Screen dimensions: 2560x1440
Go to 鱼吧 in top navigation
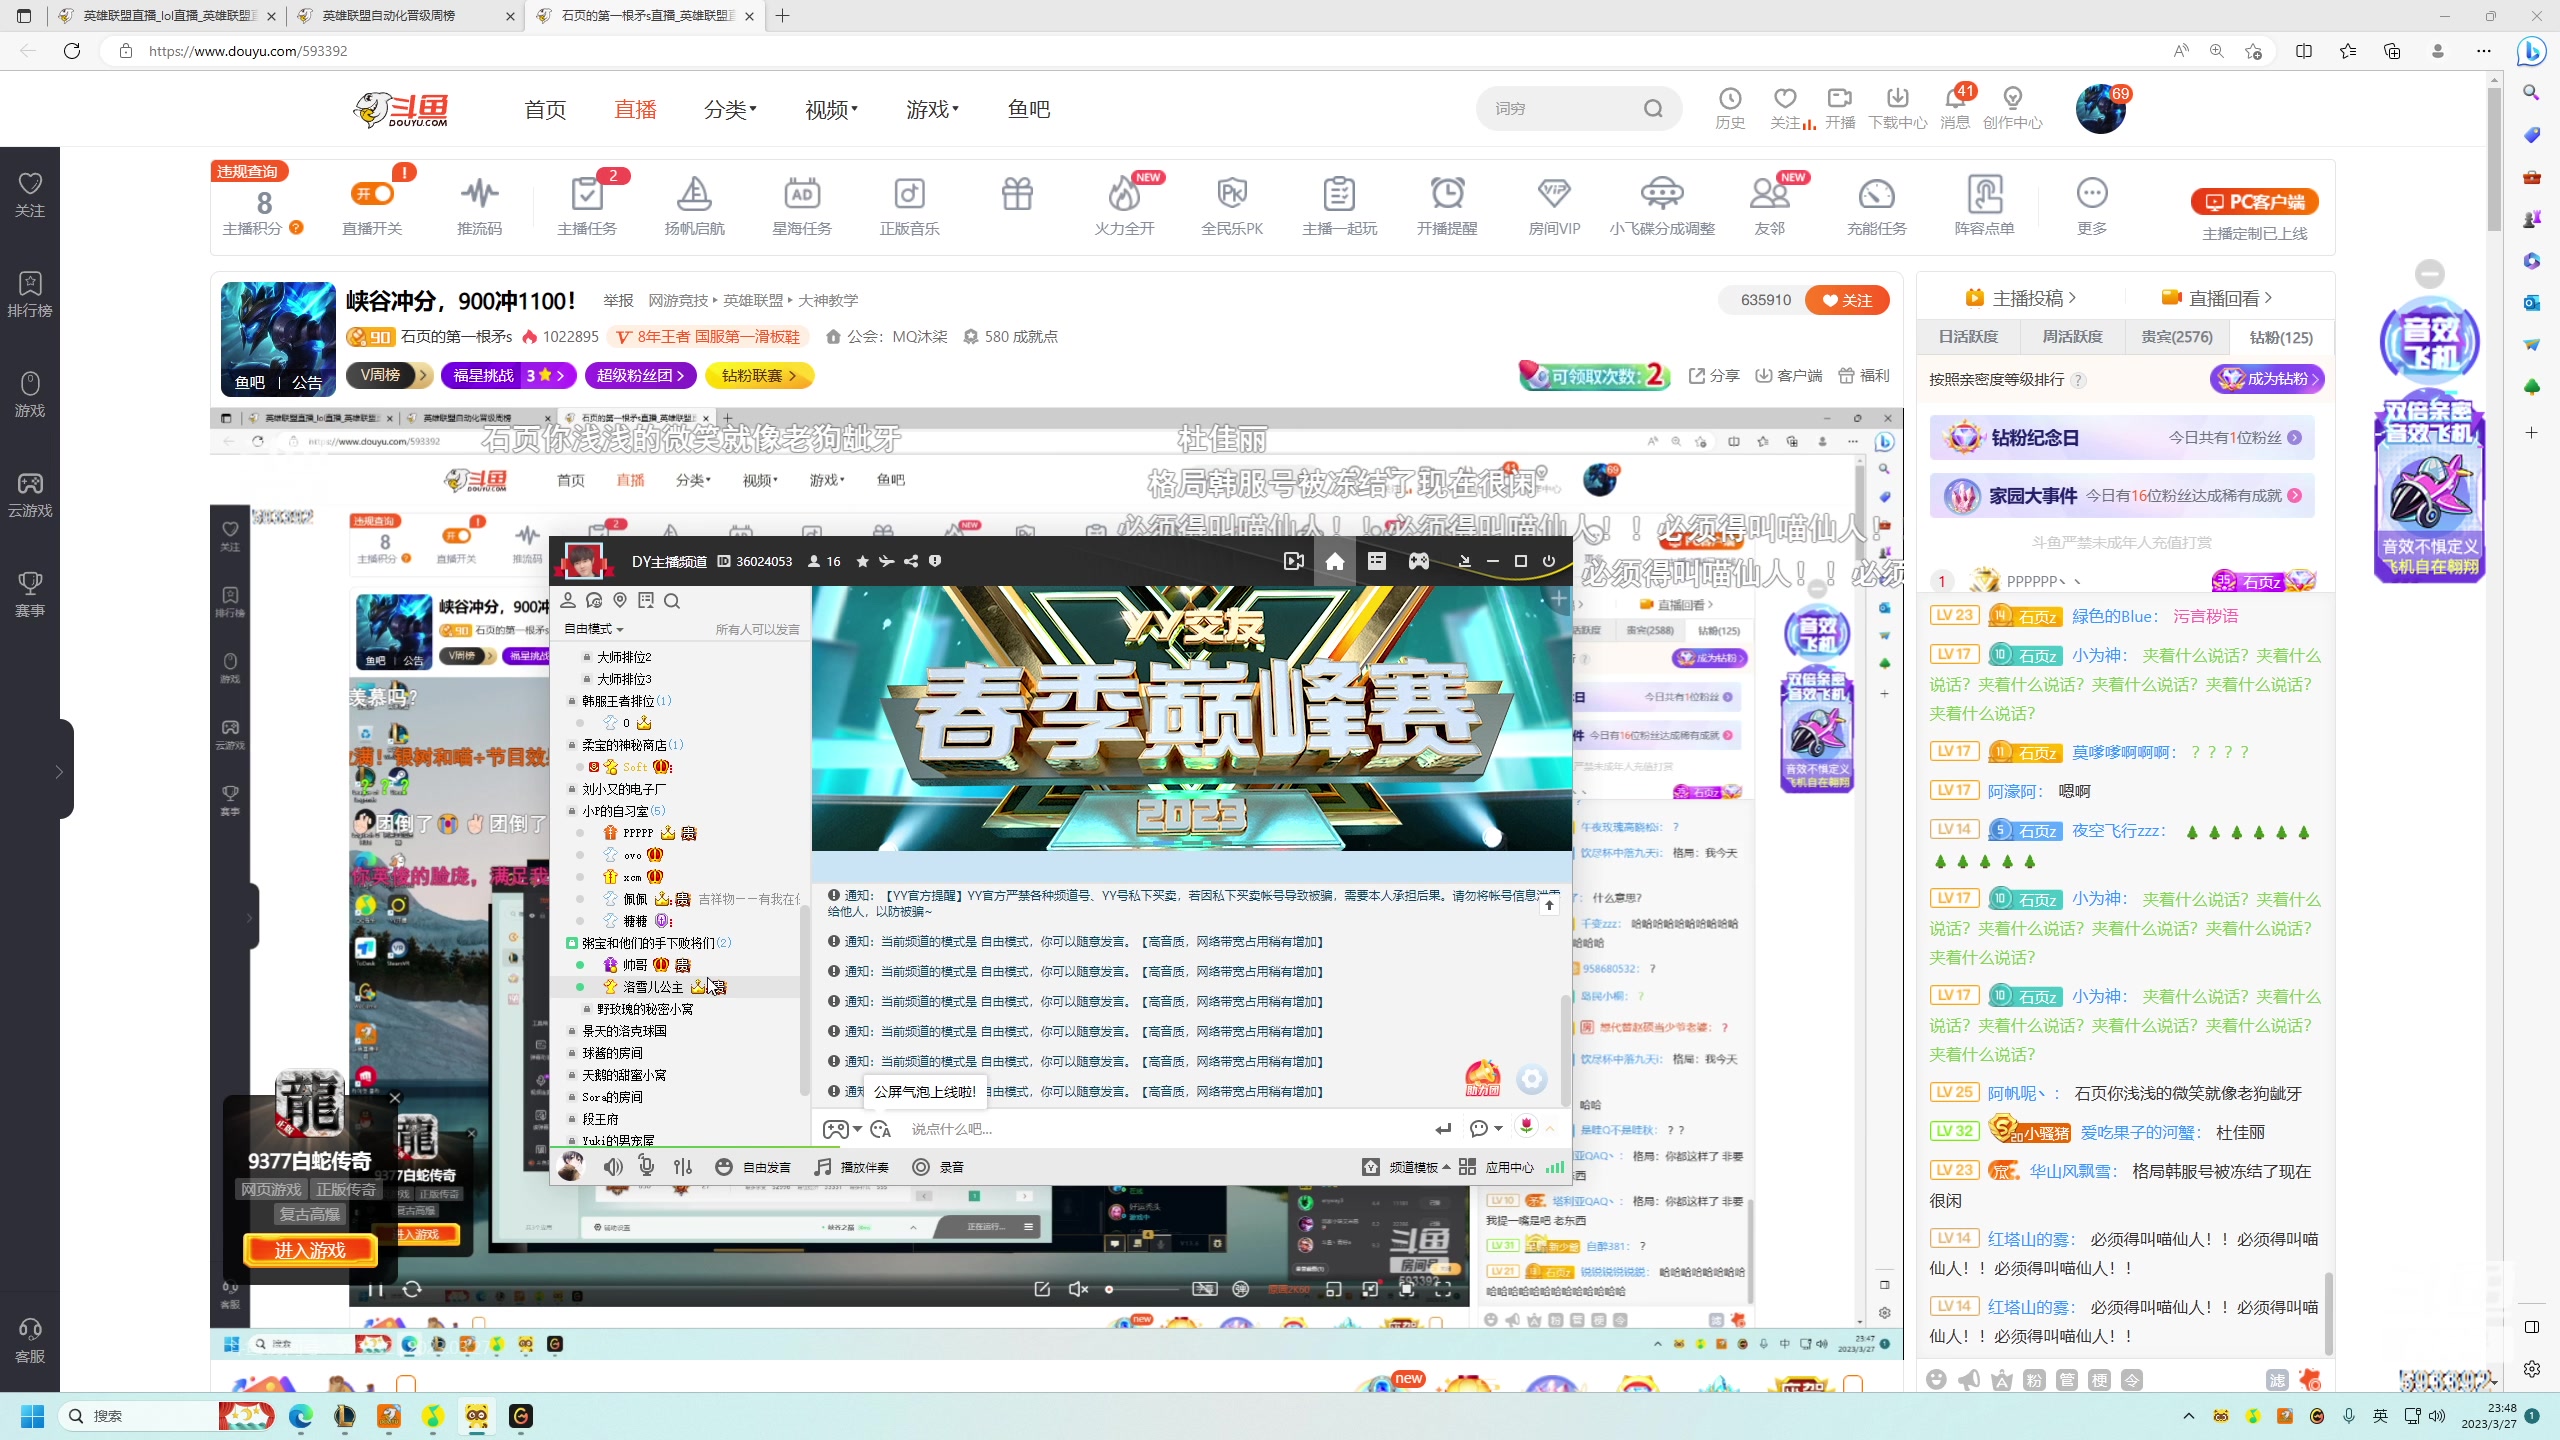(1029, 109)
